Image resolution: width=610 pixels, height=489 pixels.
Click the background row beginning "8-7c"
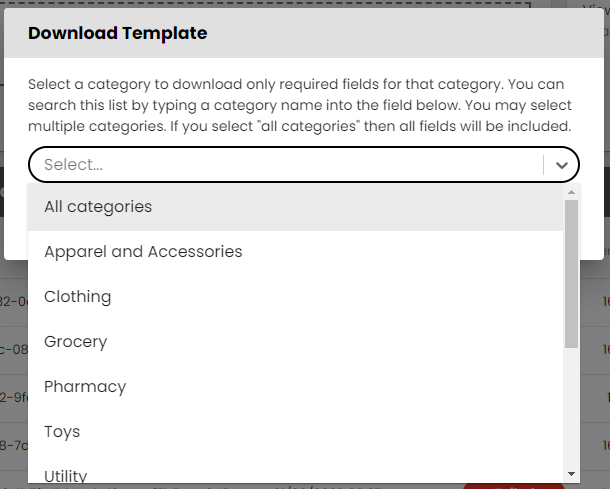[13, 443]
